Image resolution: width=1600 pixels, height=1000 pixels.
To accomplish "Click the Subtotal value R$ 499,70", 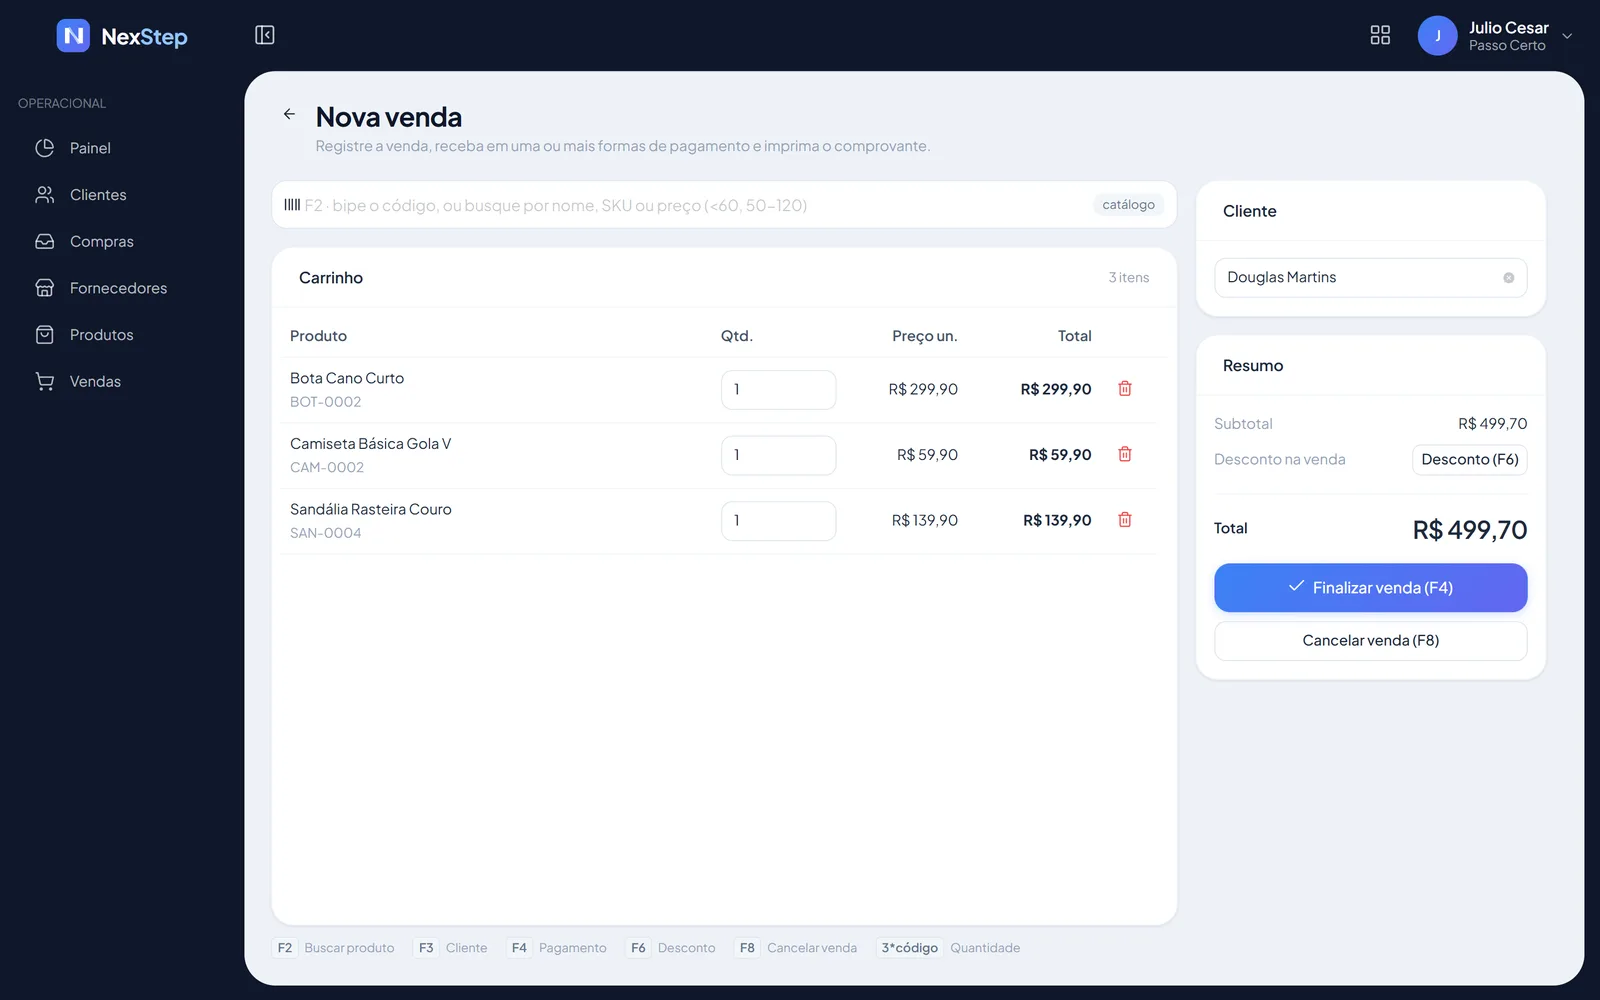I will tap(1492, 424).
